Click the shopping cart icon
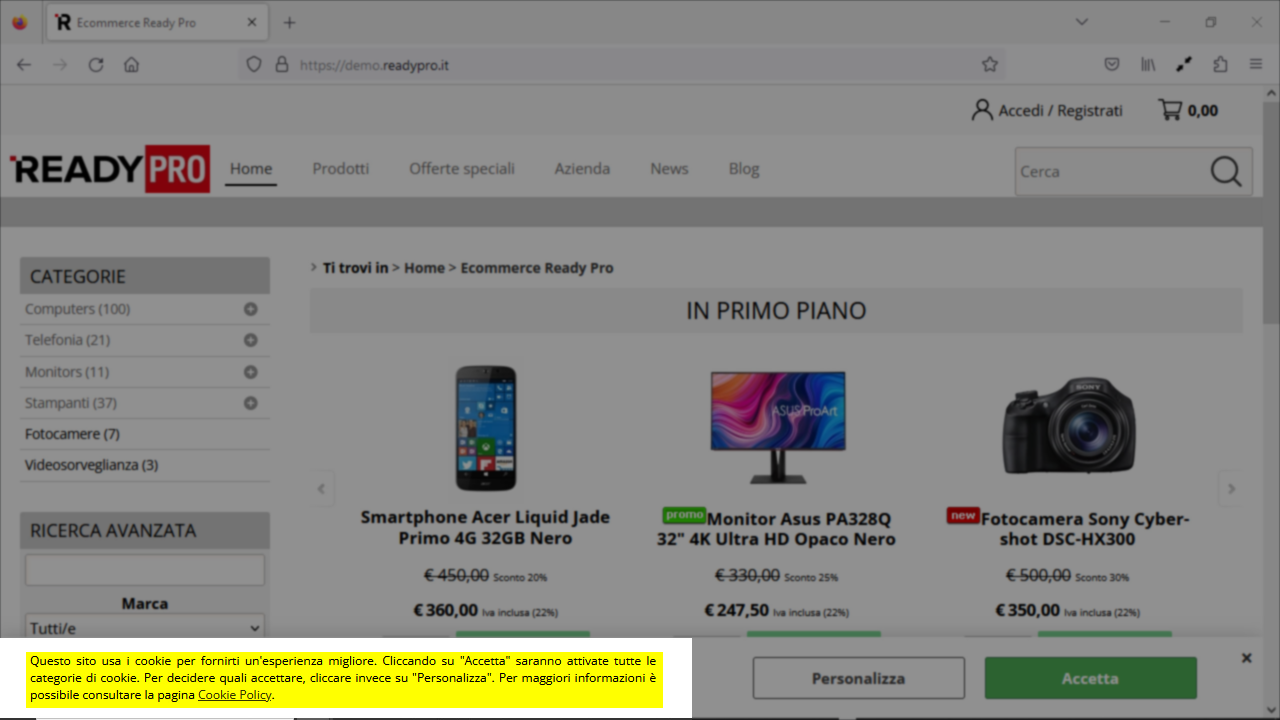The height and width of the screenshot is (720, 1280). coord(1169,110)
